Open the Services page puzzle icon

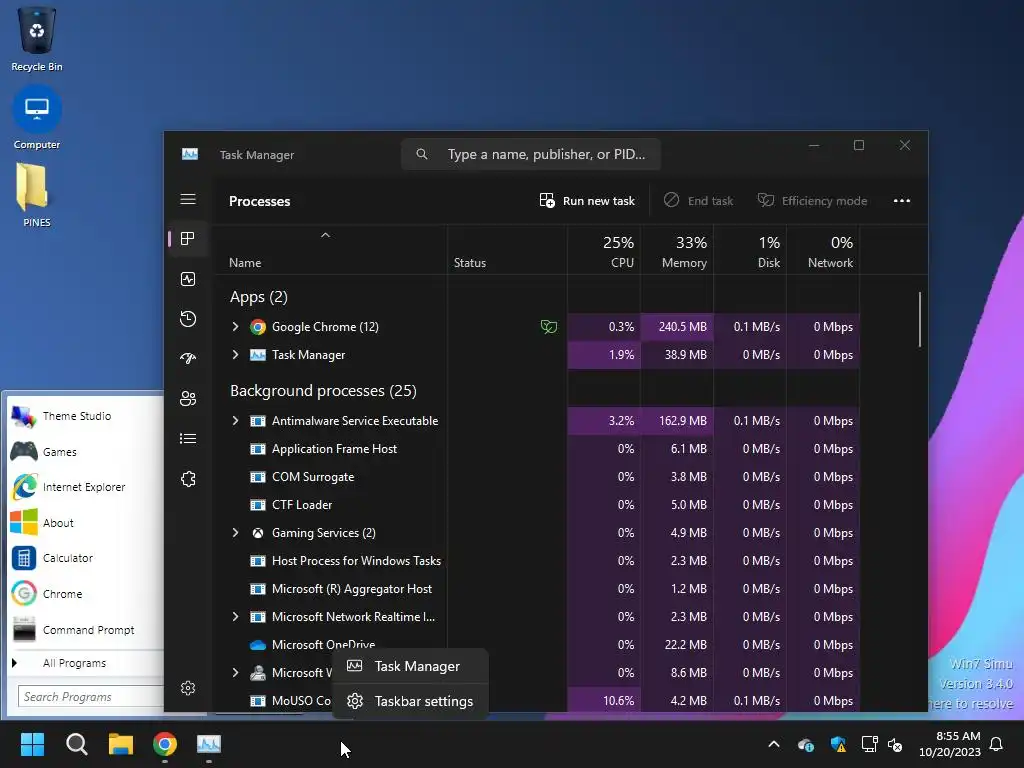(188, 479)
